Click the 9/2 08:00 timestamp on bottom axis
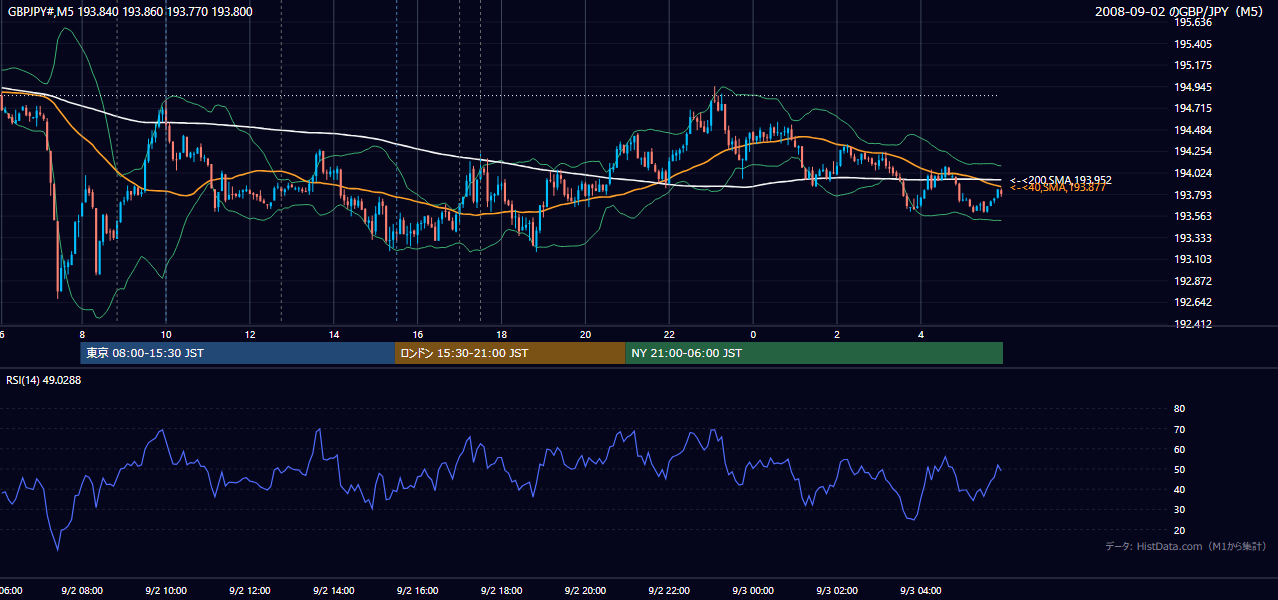The height and width of the screenshot is (600, 1278). pyautogui.click(x=82, y=591)
